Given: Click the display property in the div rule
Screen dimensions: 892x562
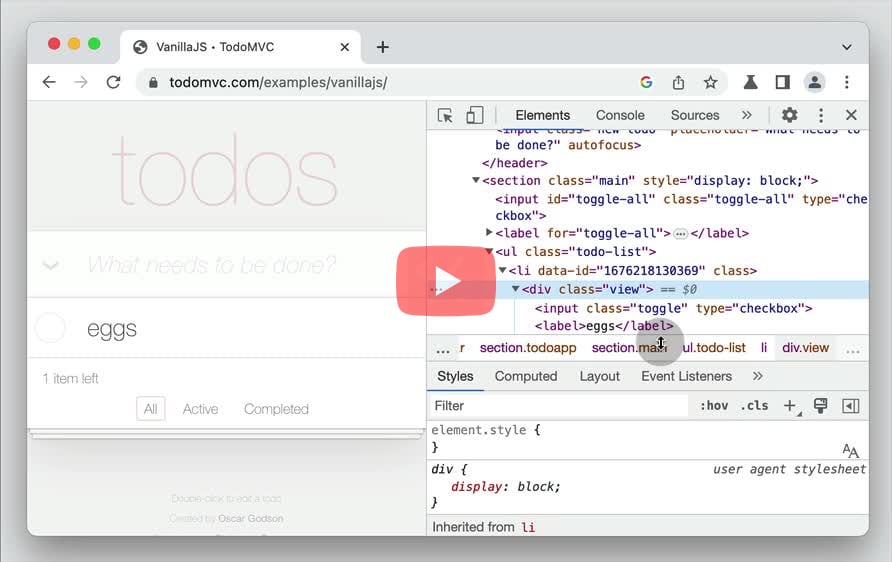Looking at the screenshot, I should (477, 487).
